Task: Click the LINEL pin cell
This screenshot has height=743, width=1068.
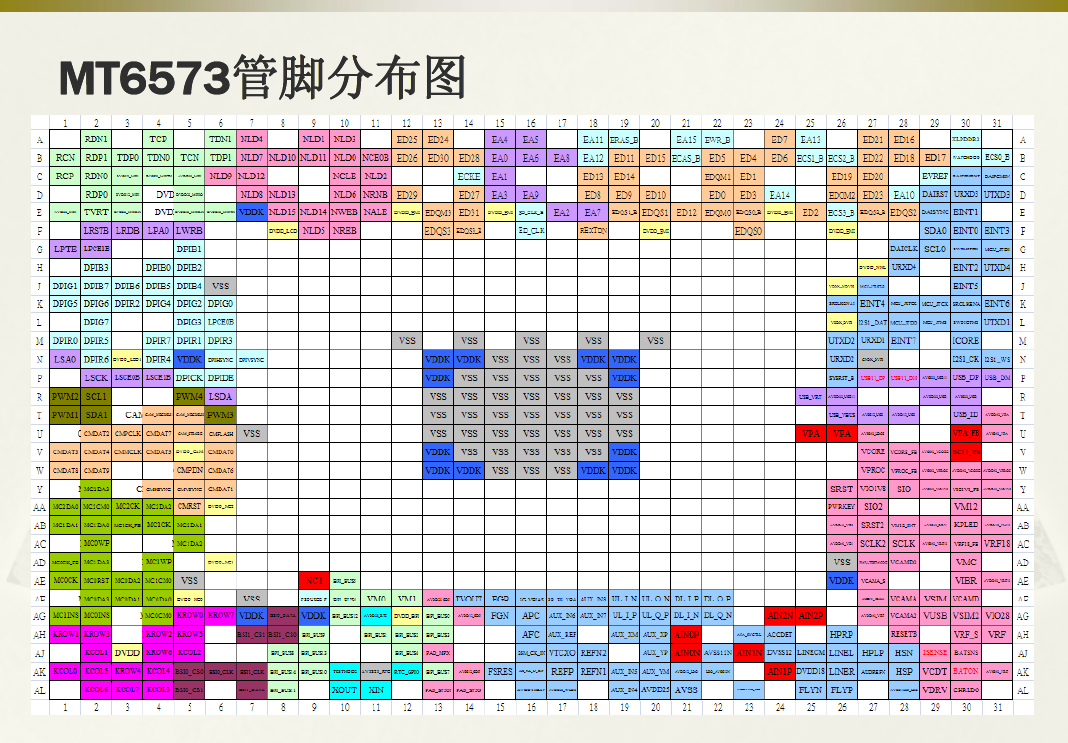Action: click(x=842, y=652)
